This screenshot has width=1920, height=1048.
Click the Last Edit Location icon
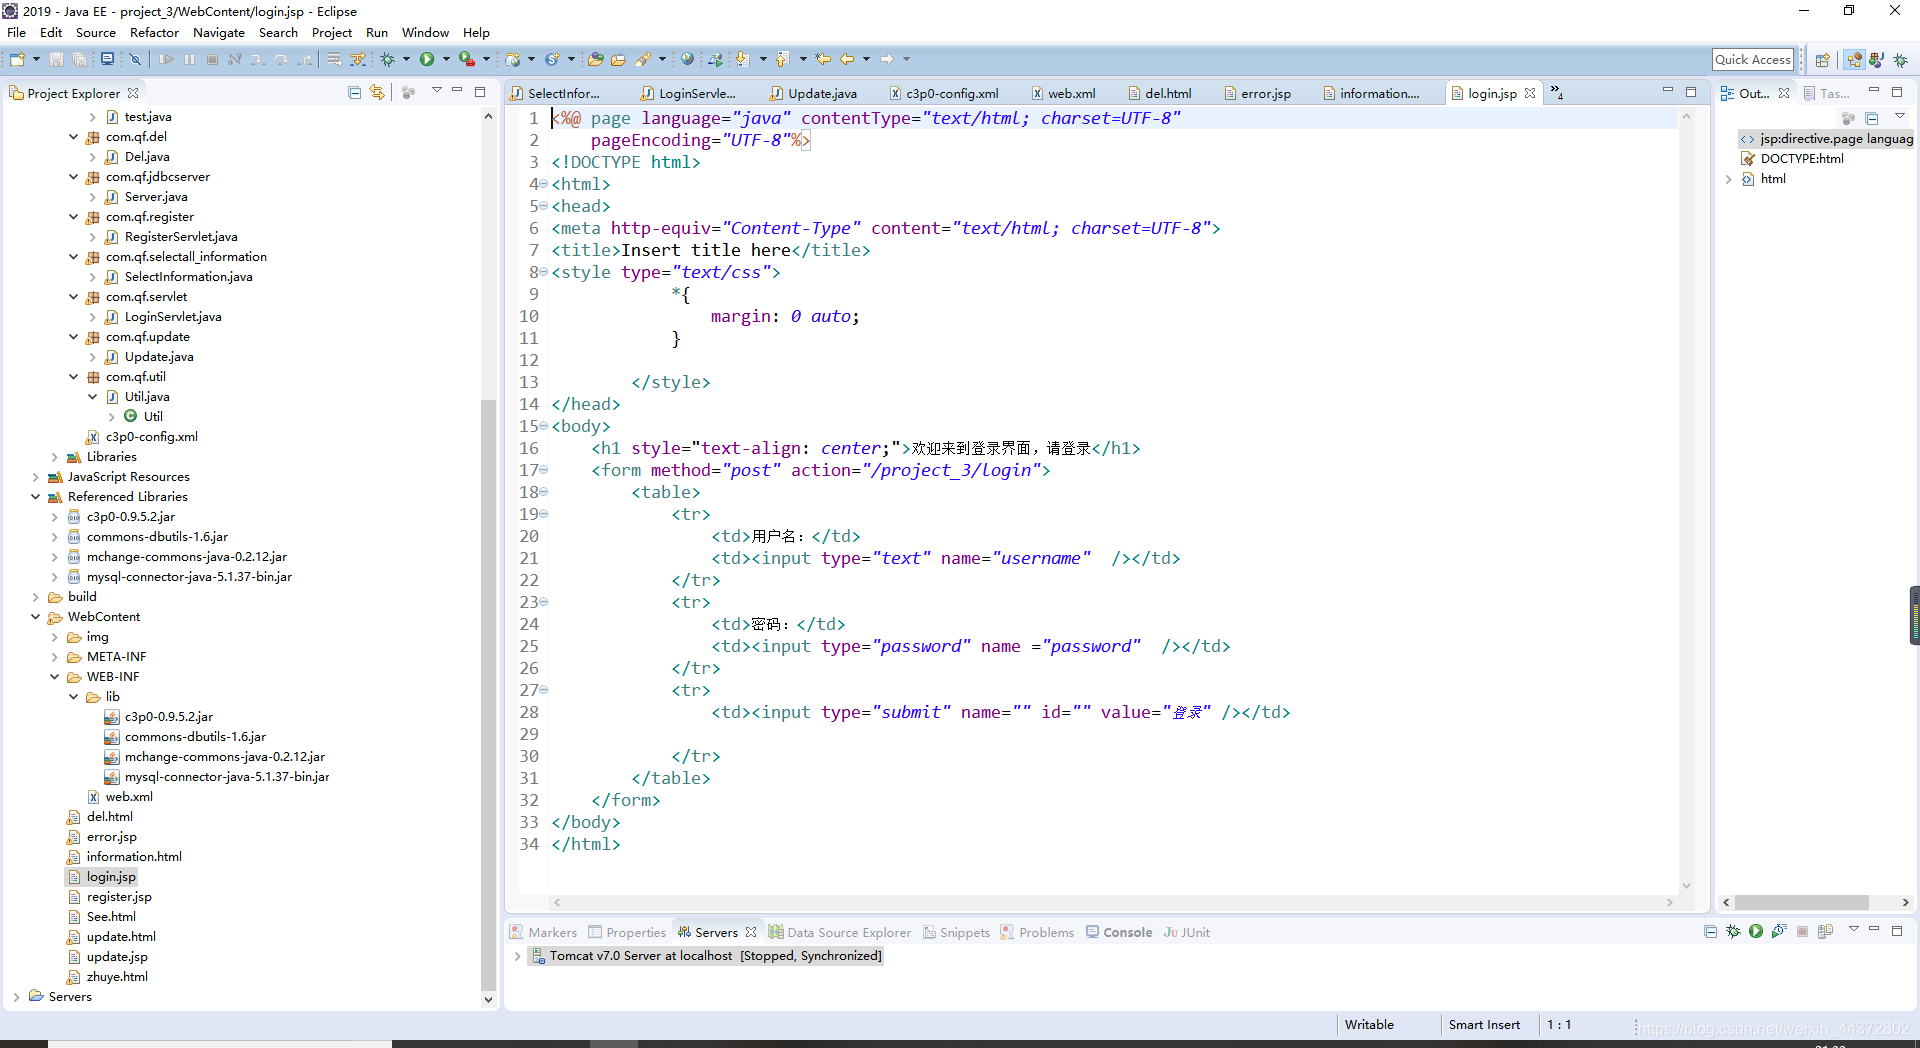point(823,59)
